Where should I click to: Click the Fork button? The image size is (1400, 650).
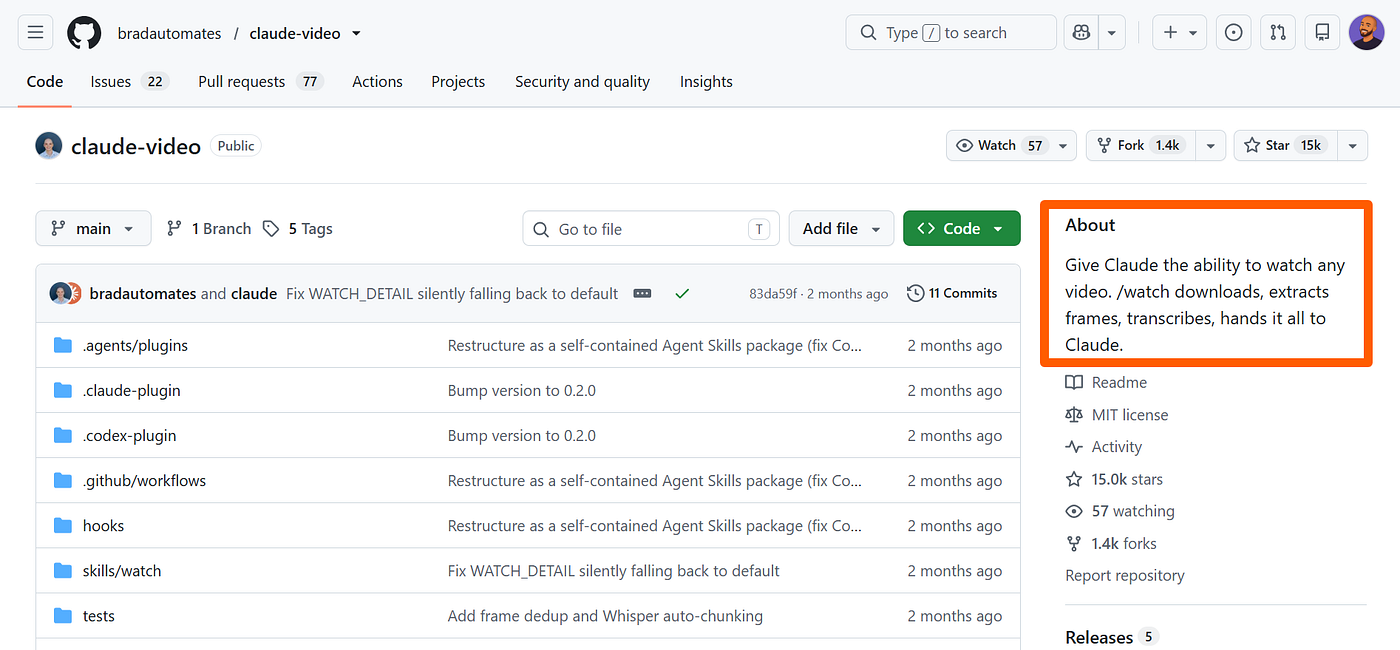click(1140, 146)
